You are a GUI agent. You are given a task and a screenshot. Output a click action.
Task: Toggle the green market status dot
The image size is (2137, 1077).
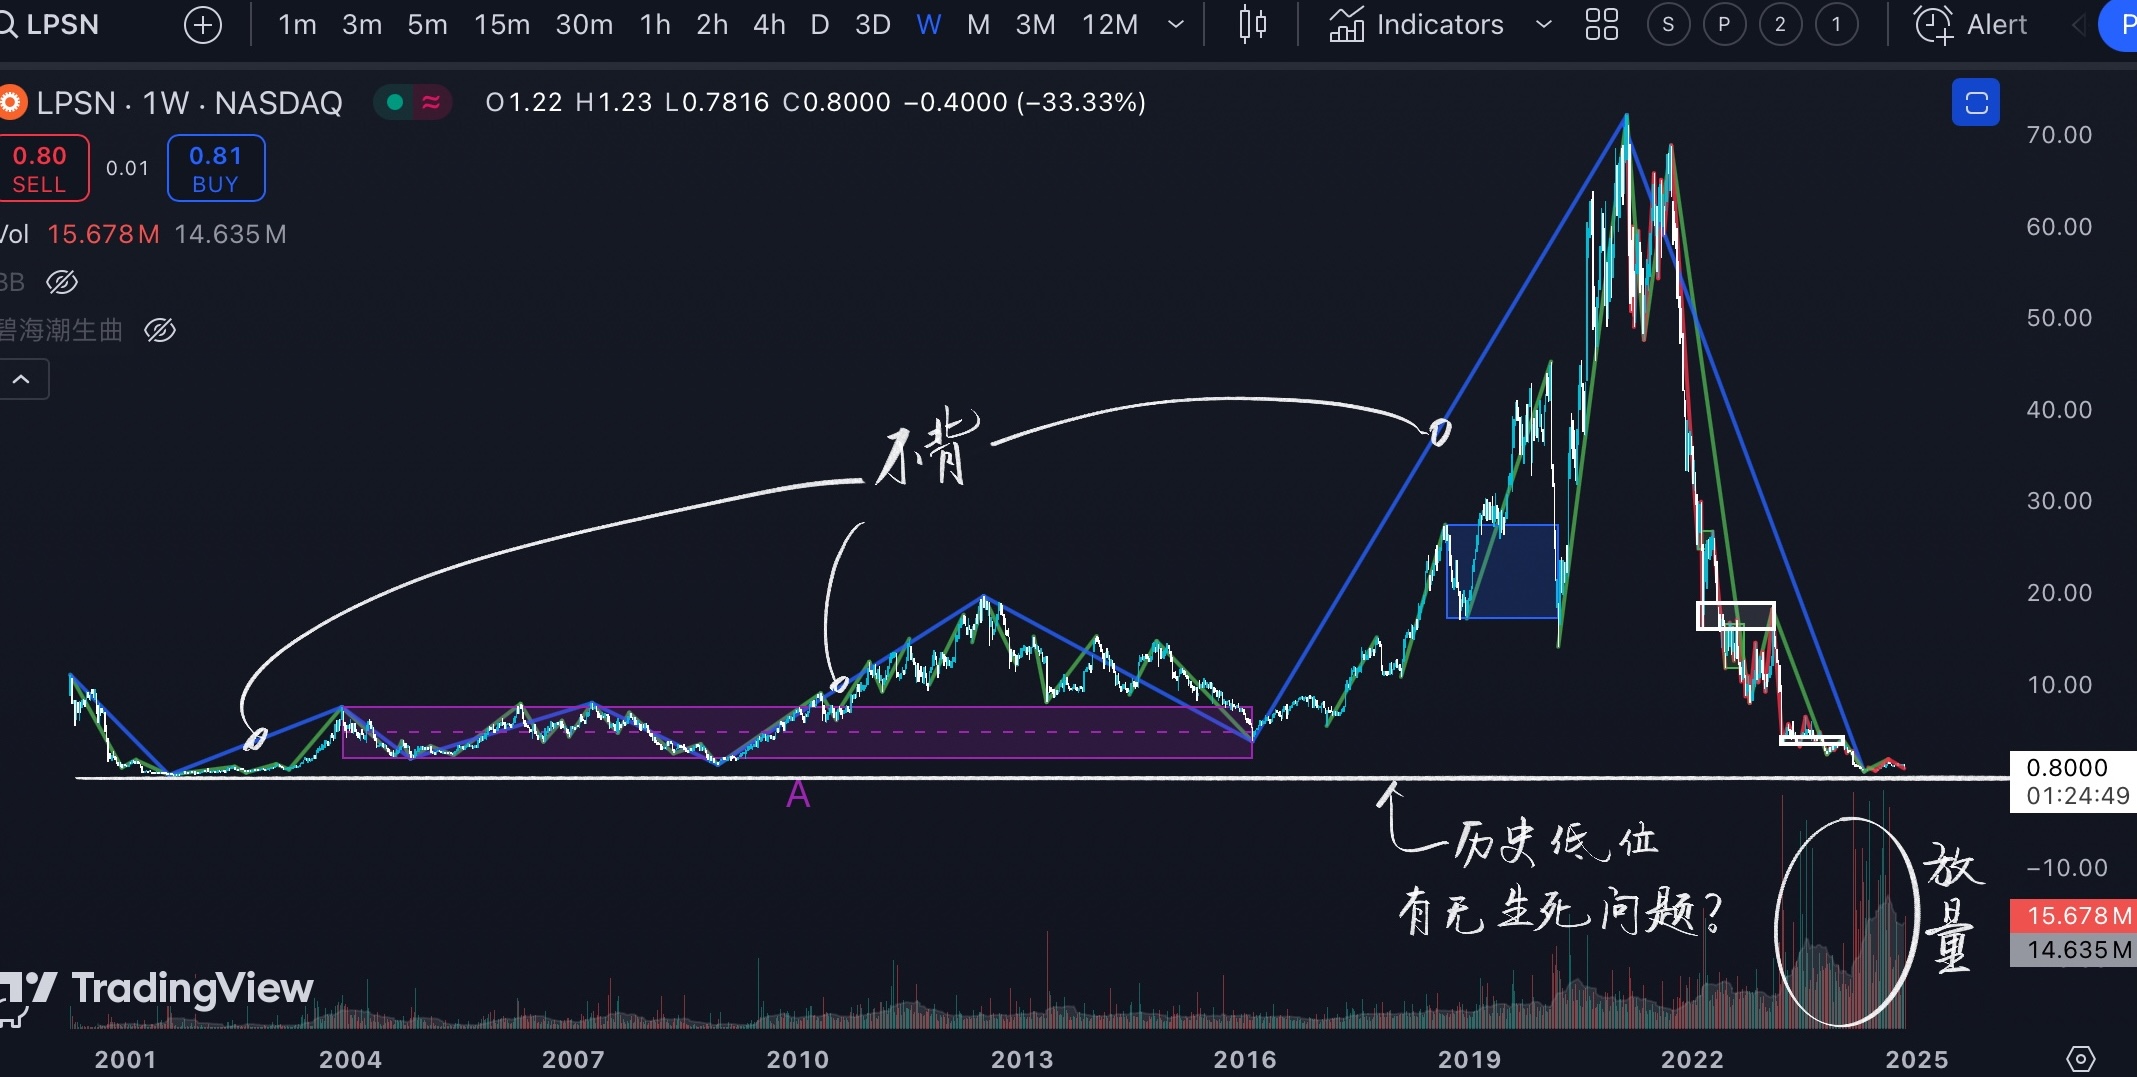coord(395,102)
